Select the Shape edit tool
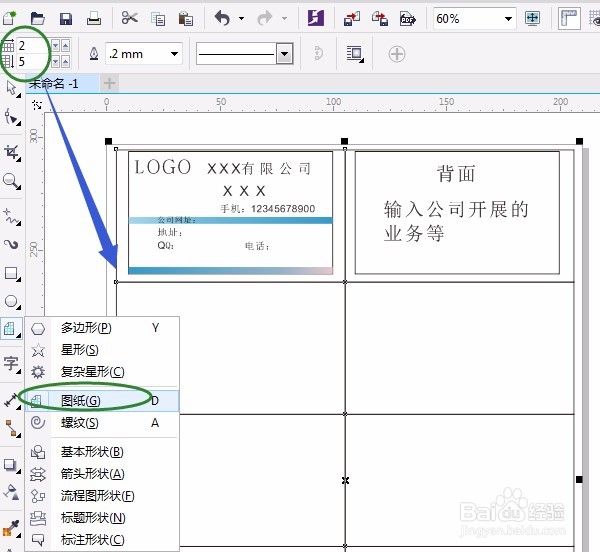Screen dimensions: 600x552 [x=11, y=117]
